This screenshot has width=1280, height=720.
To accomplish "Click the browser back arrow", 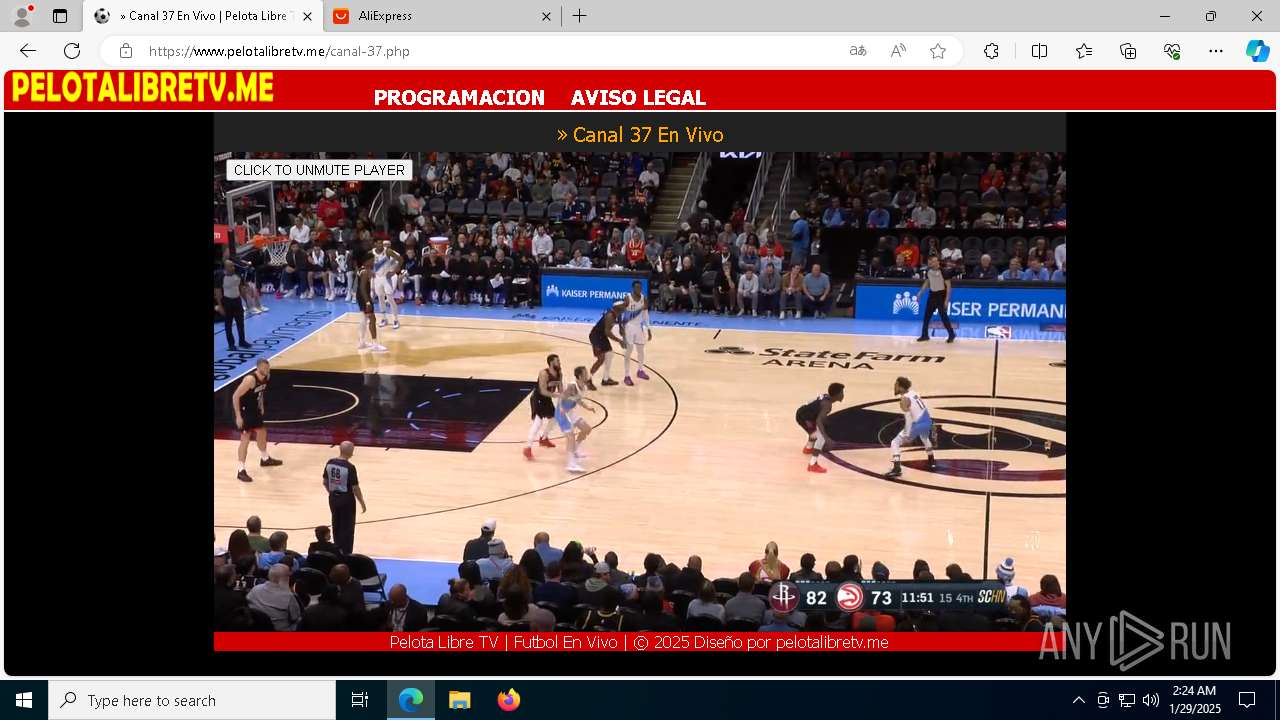I will coord(28,51).
